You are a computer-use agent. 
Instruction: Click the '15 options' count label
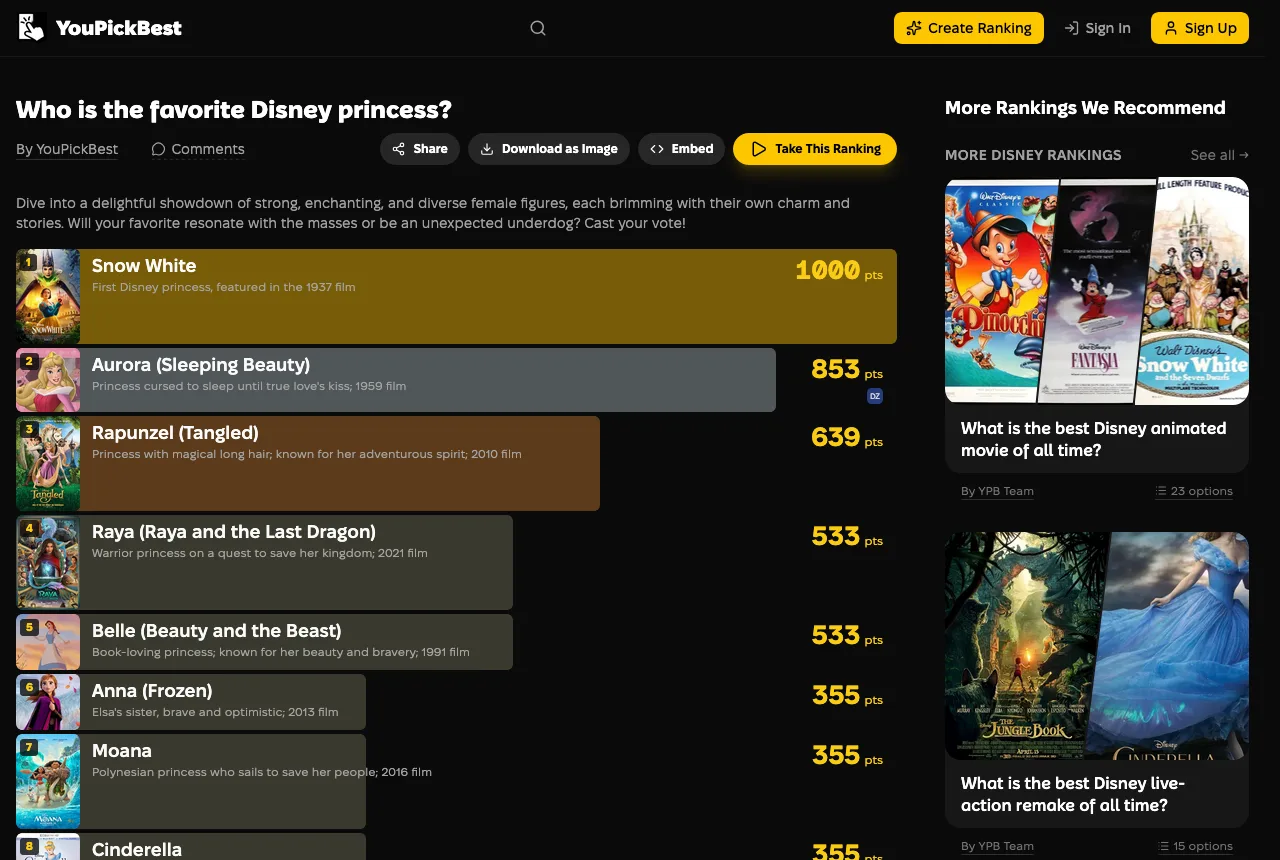(1194, 846)
